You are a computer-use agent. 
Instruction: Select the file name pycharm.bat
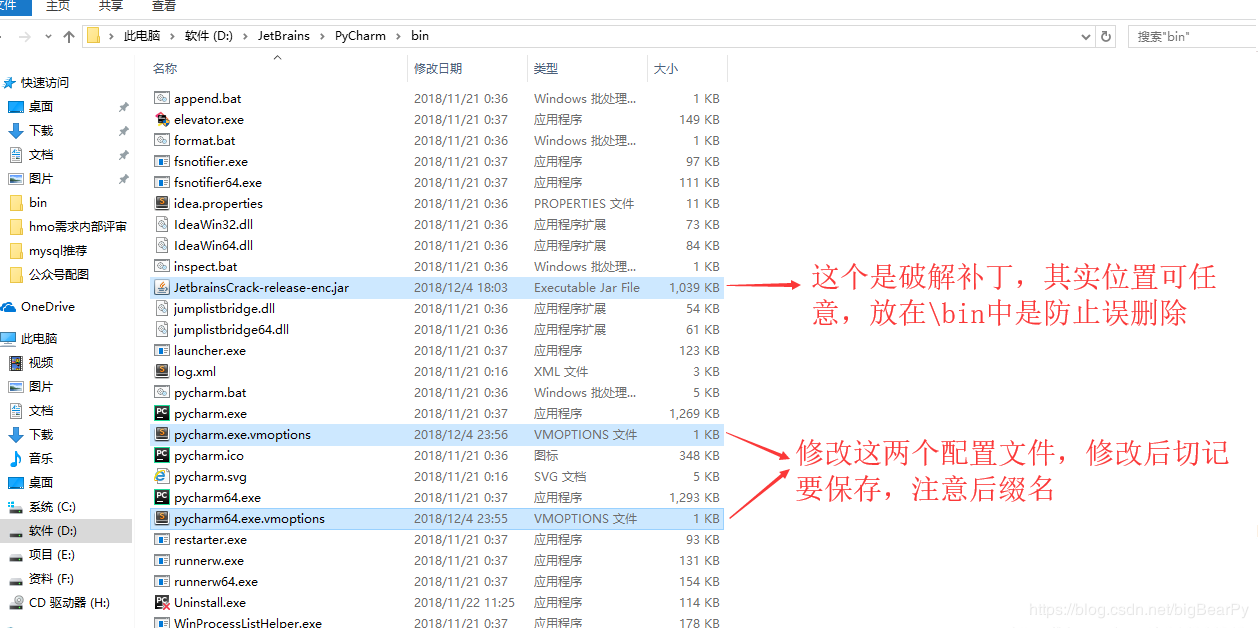[210, 393]
